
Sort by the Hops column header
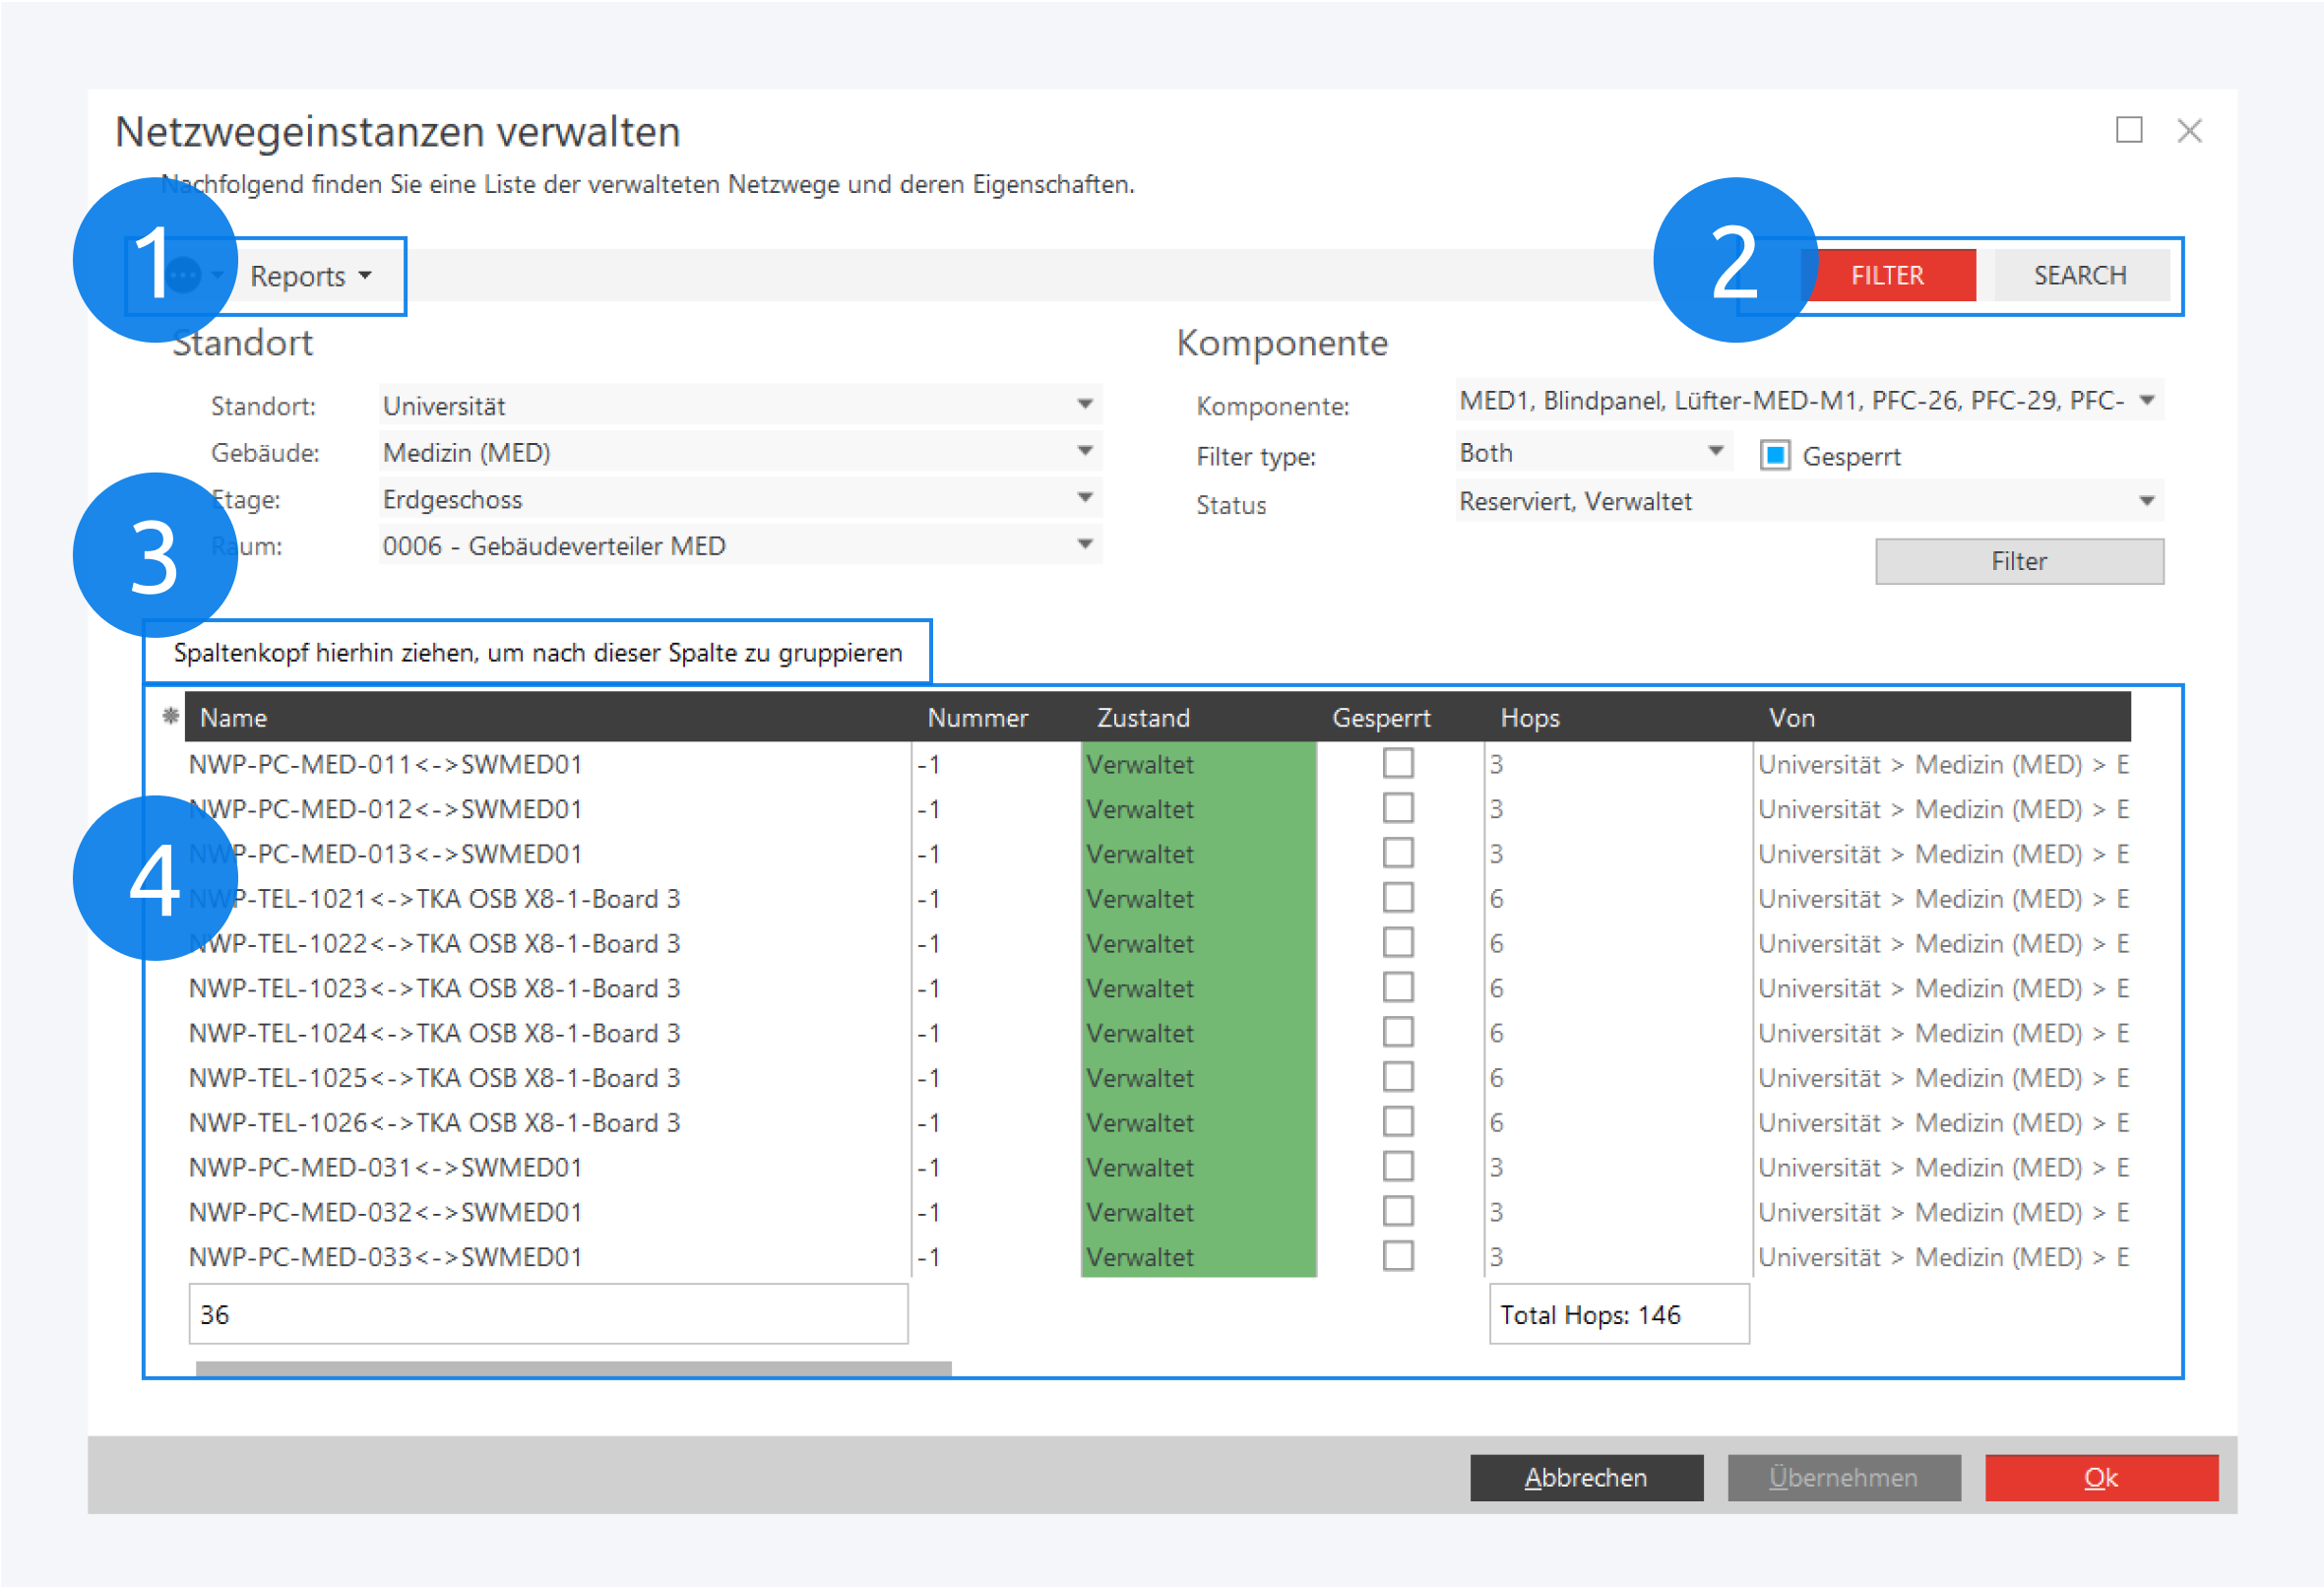(x=1529, y=717)
